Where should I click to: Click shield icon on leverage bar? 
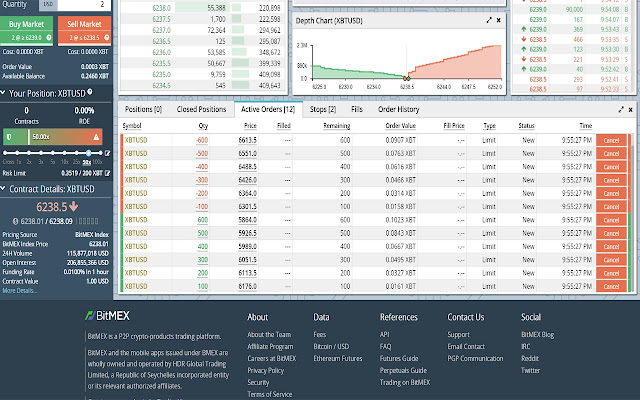coord(9,137)
